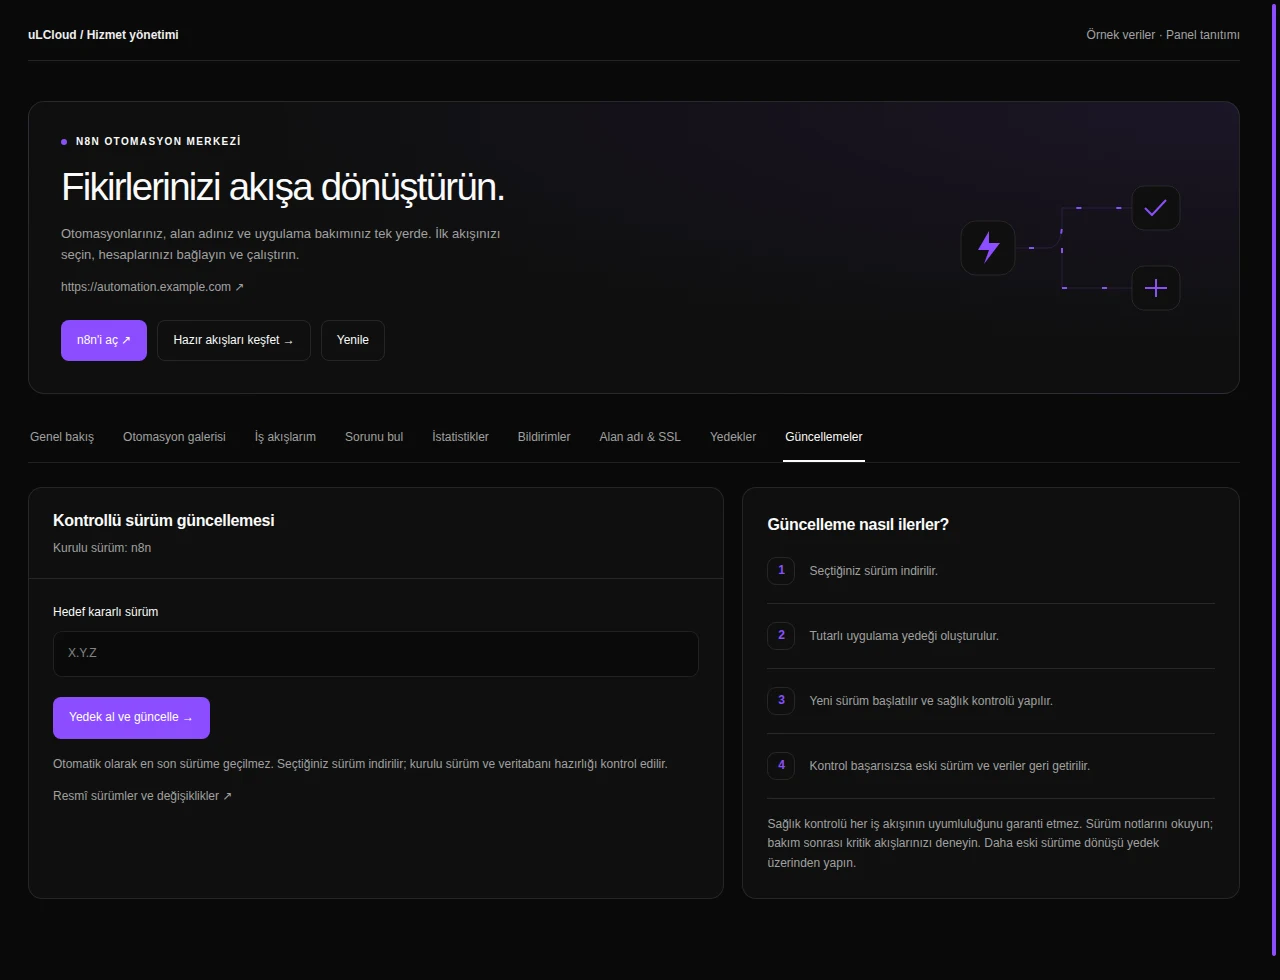Click the plus node icon
The height and width of the screenshot is (980, 1280).
1155,288
